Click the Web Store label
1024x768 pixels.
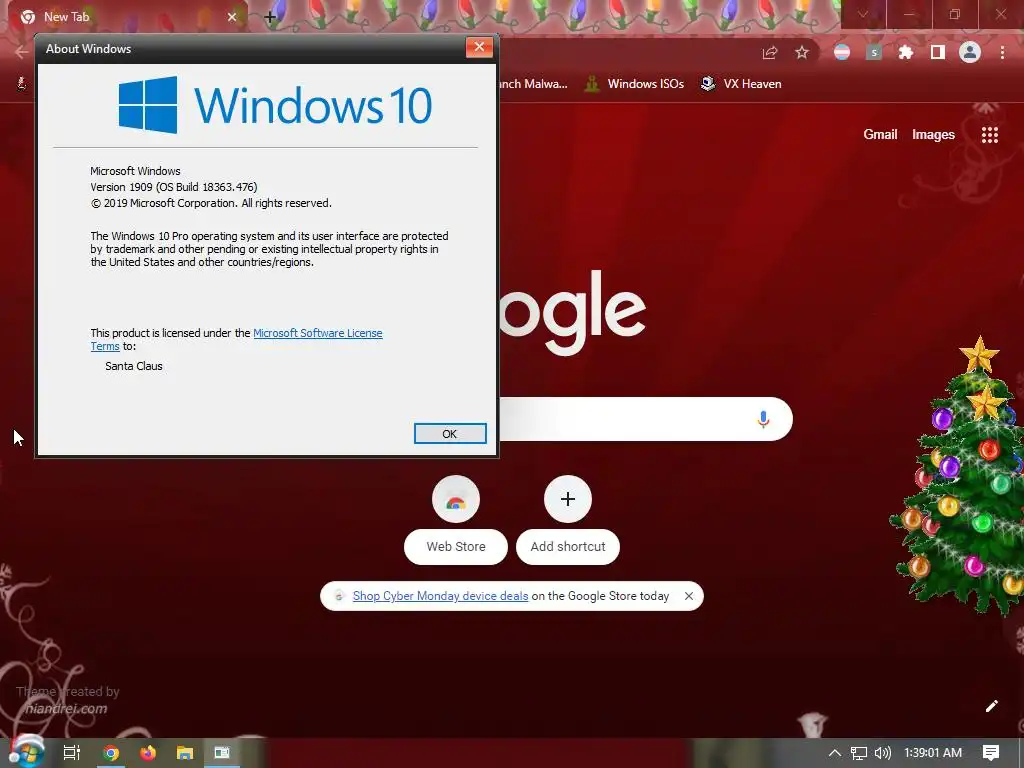(456, 547)
